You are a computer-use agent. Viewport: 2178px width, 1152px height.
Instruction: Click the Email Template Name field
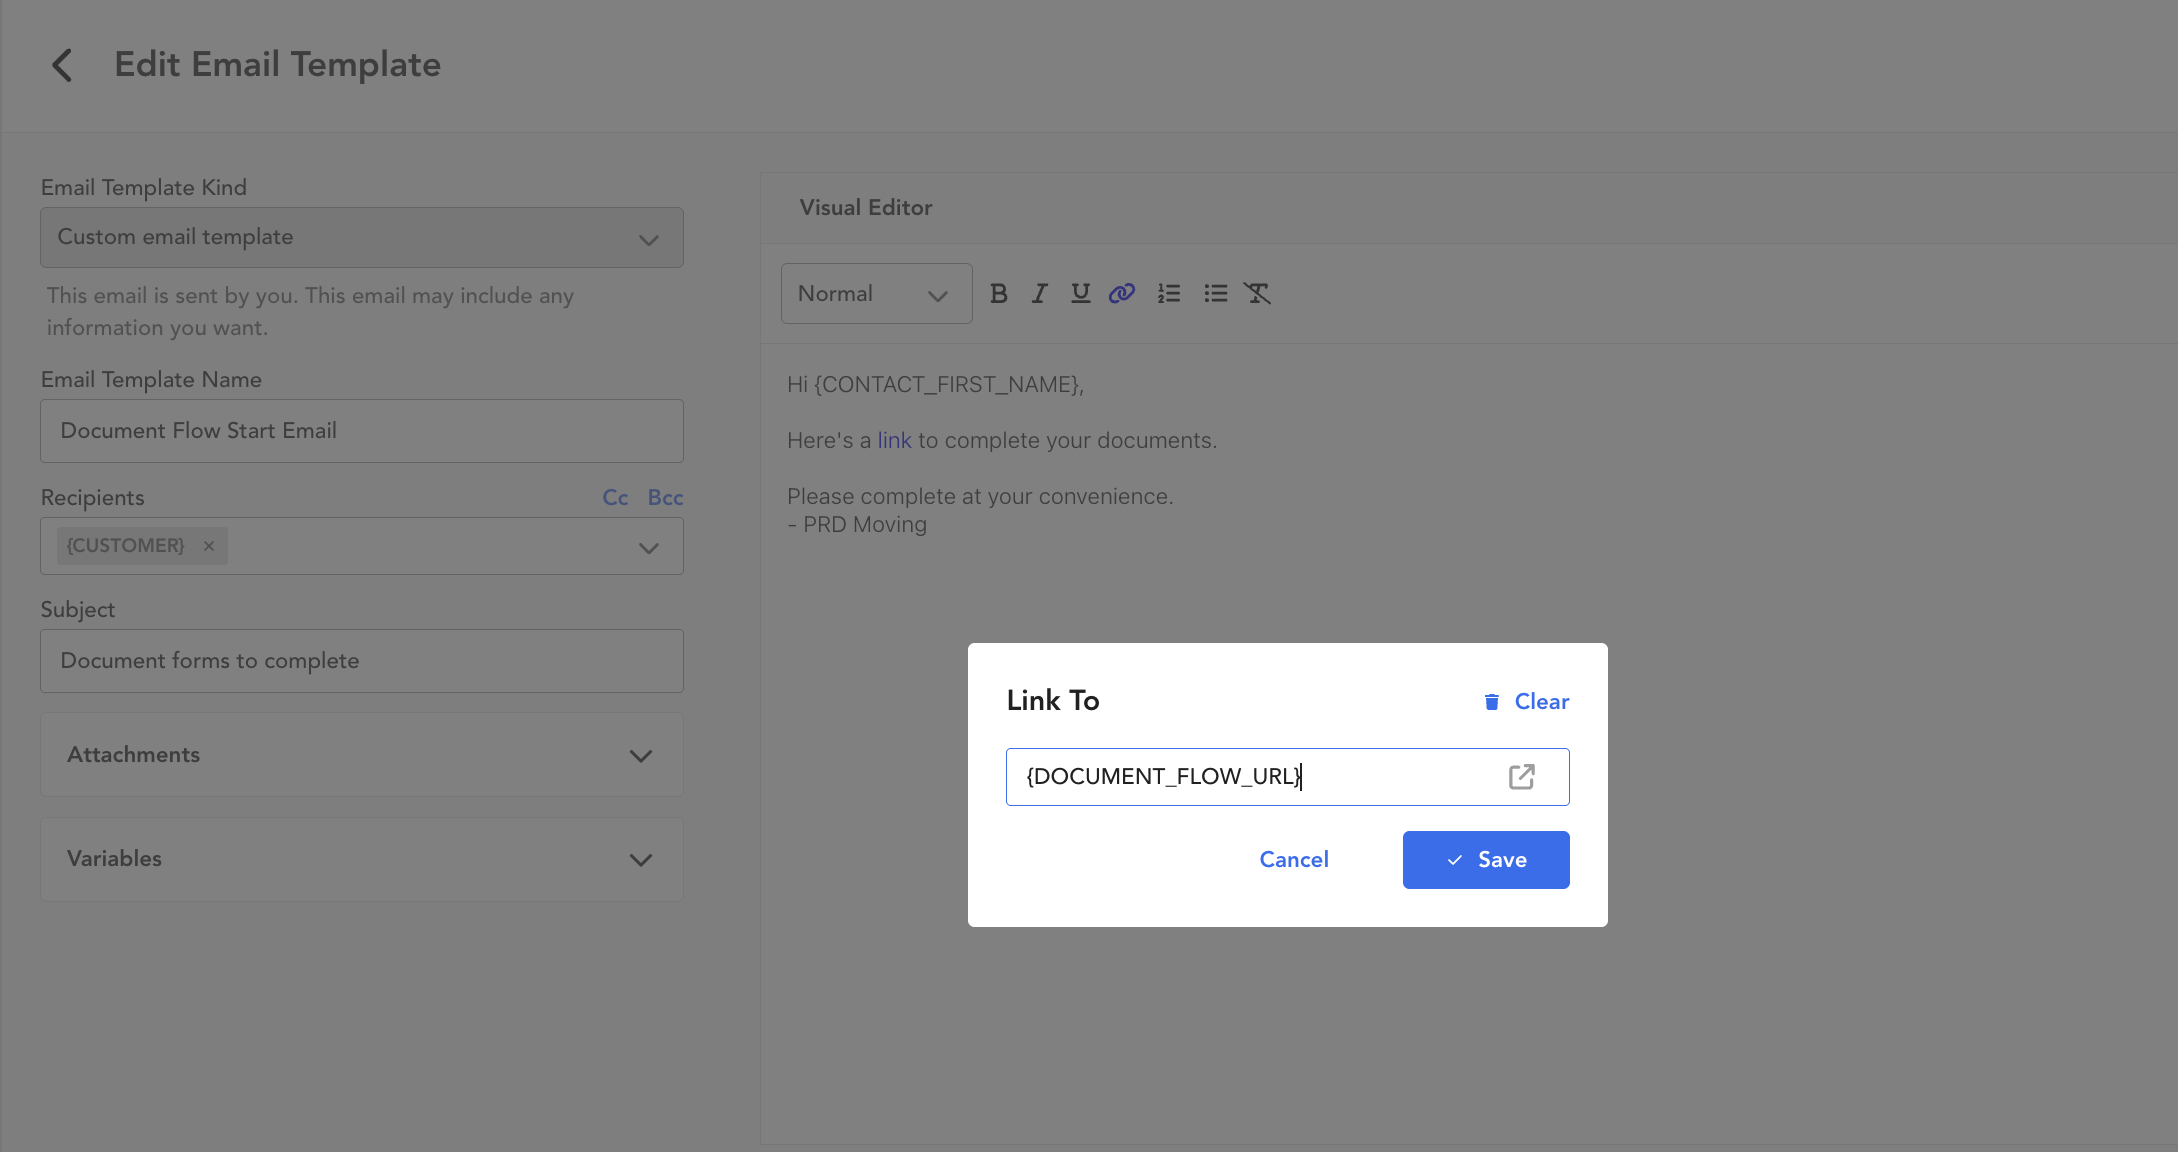pos(362,431)
